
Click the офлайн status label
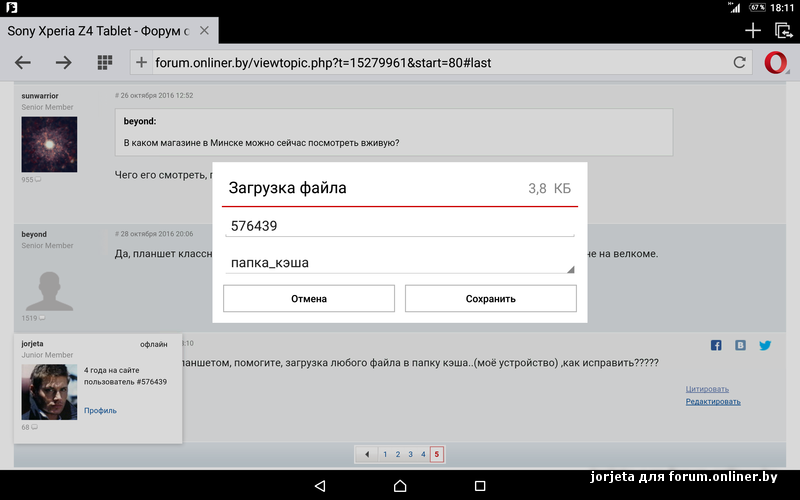coord(154,344)
